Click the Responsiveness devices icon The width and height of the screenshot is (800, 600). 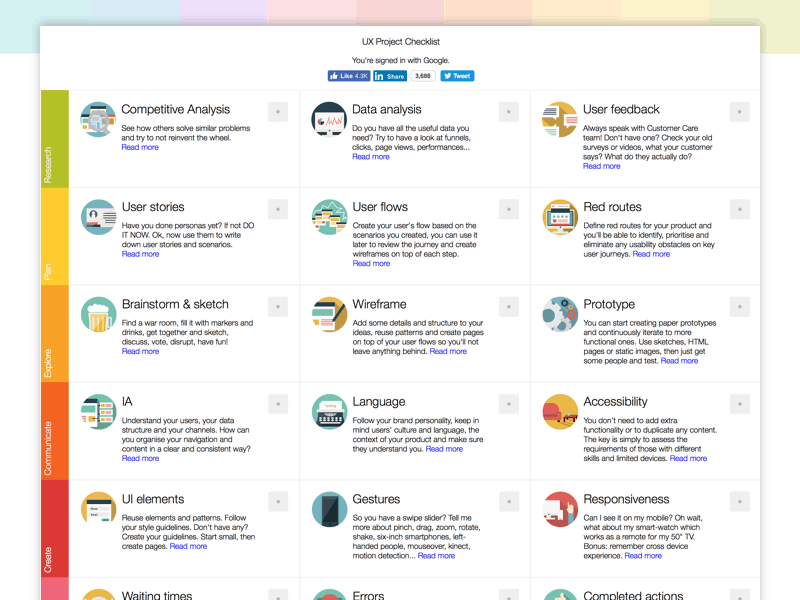(x=560, y=509)
